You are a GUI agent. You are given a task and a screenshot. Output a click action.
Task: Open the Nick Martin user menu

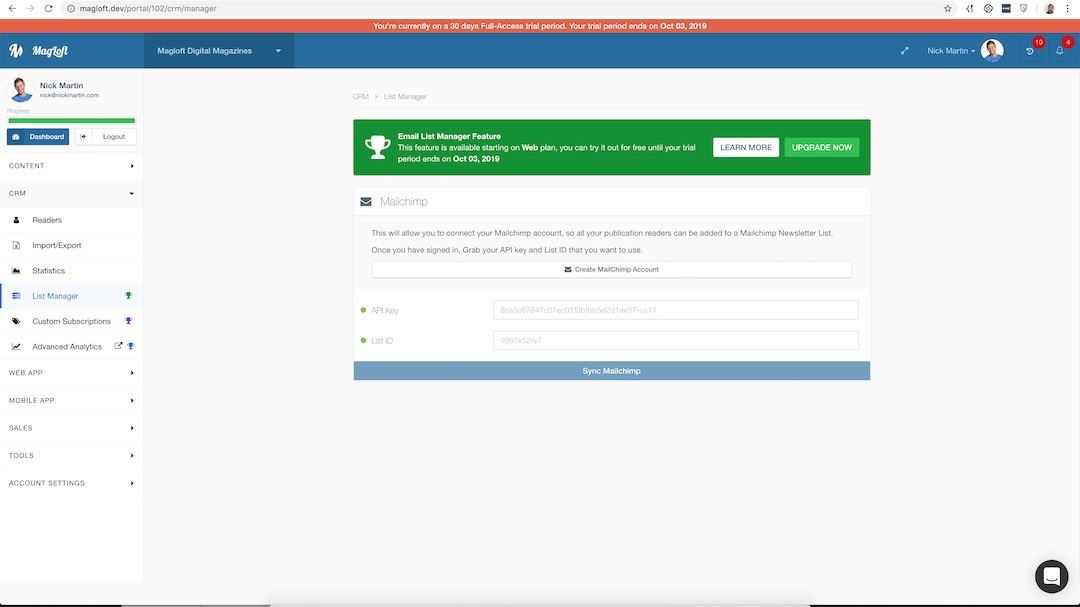click(951, 51)
